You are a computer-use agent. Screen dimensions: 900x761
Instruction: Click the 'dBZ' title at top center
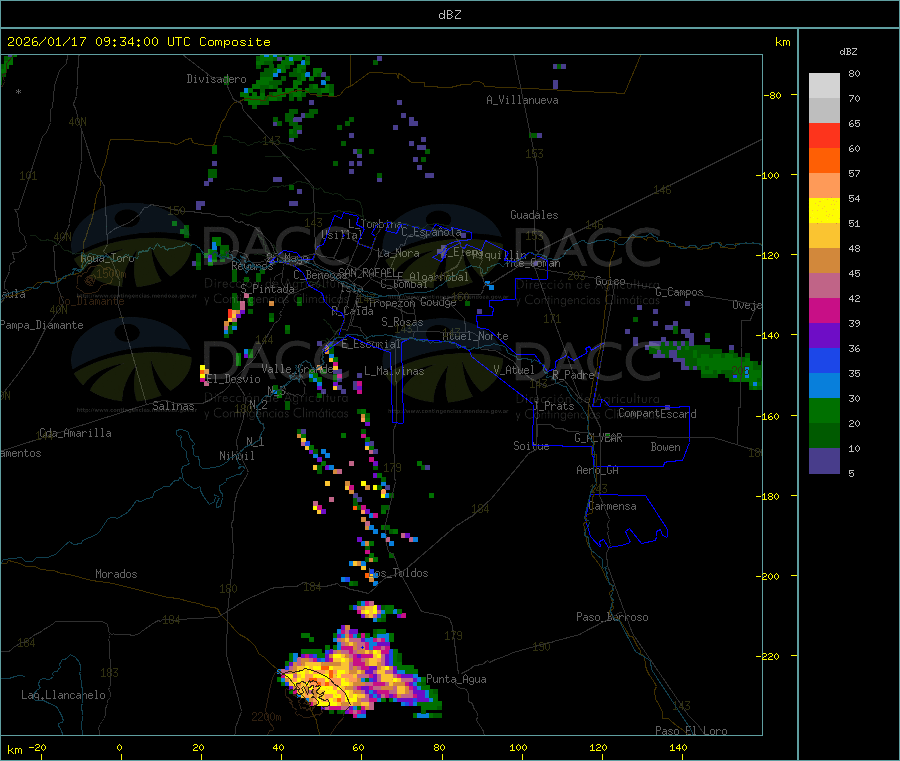point(449,15)
